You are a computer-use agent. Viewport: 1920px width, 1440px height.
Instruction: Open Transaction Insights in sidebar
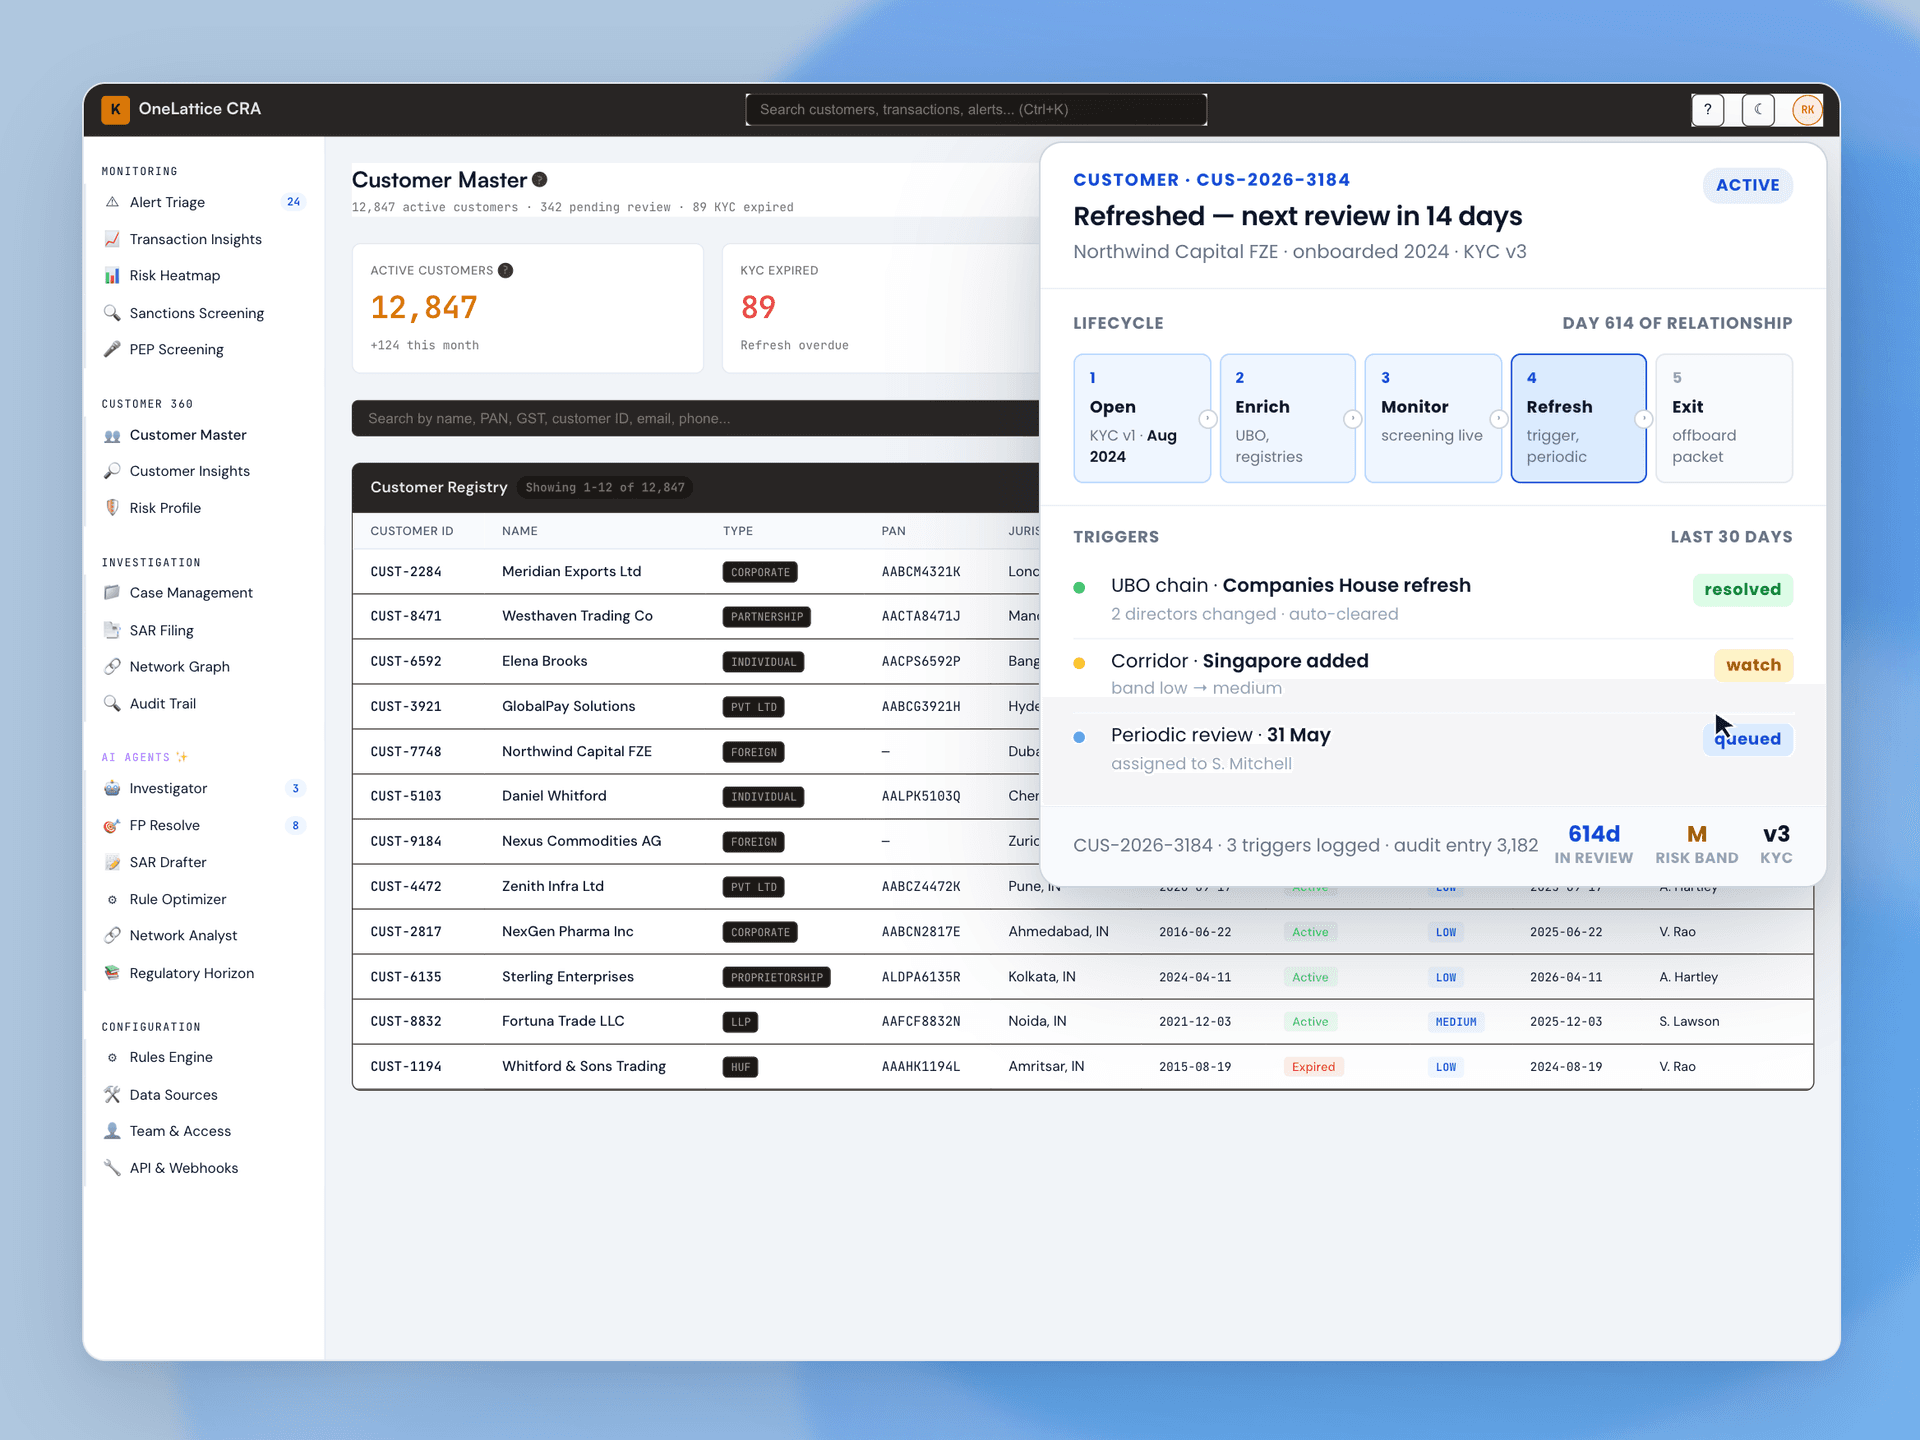click(204, 239)
